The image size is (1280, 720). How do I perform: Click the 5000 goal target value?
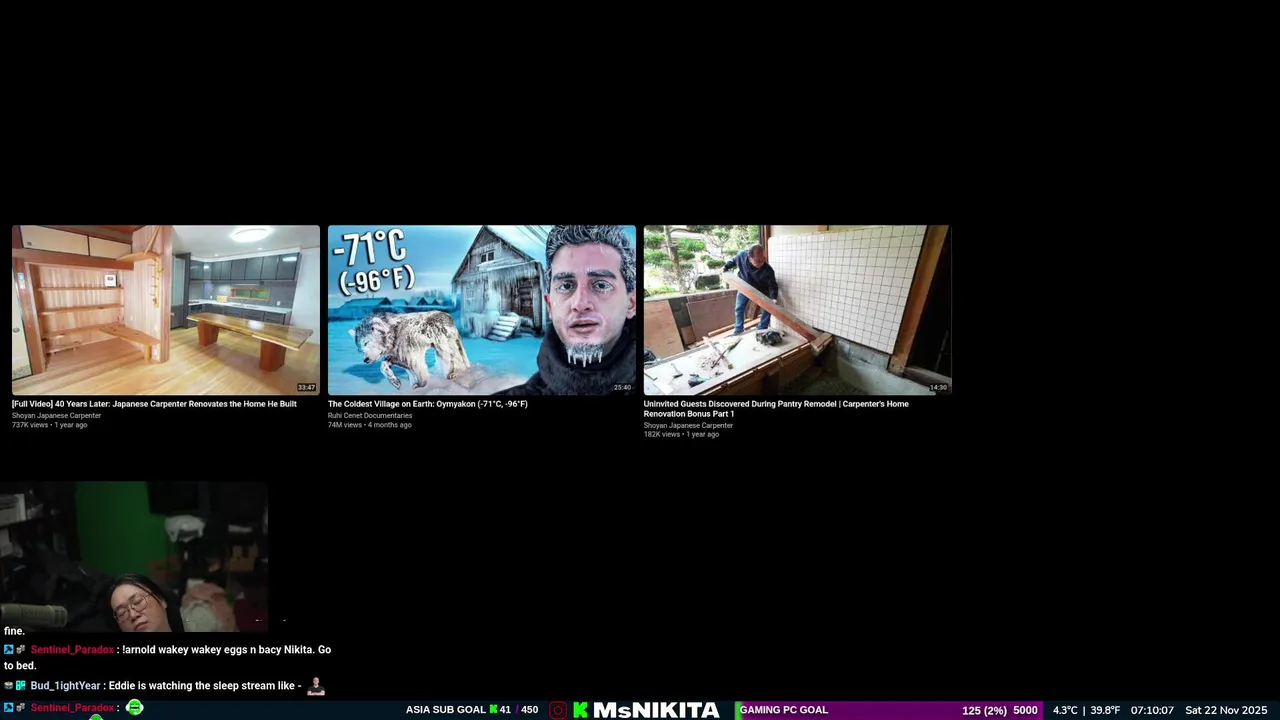pyautogui.click(x=1025, y=710)
